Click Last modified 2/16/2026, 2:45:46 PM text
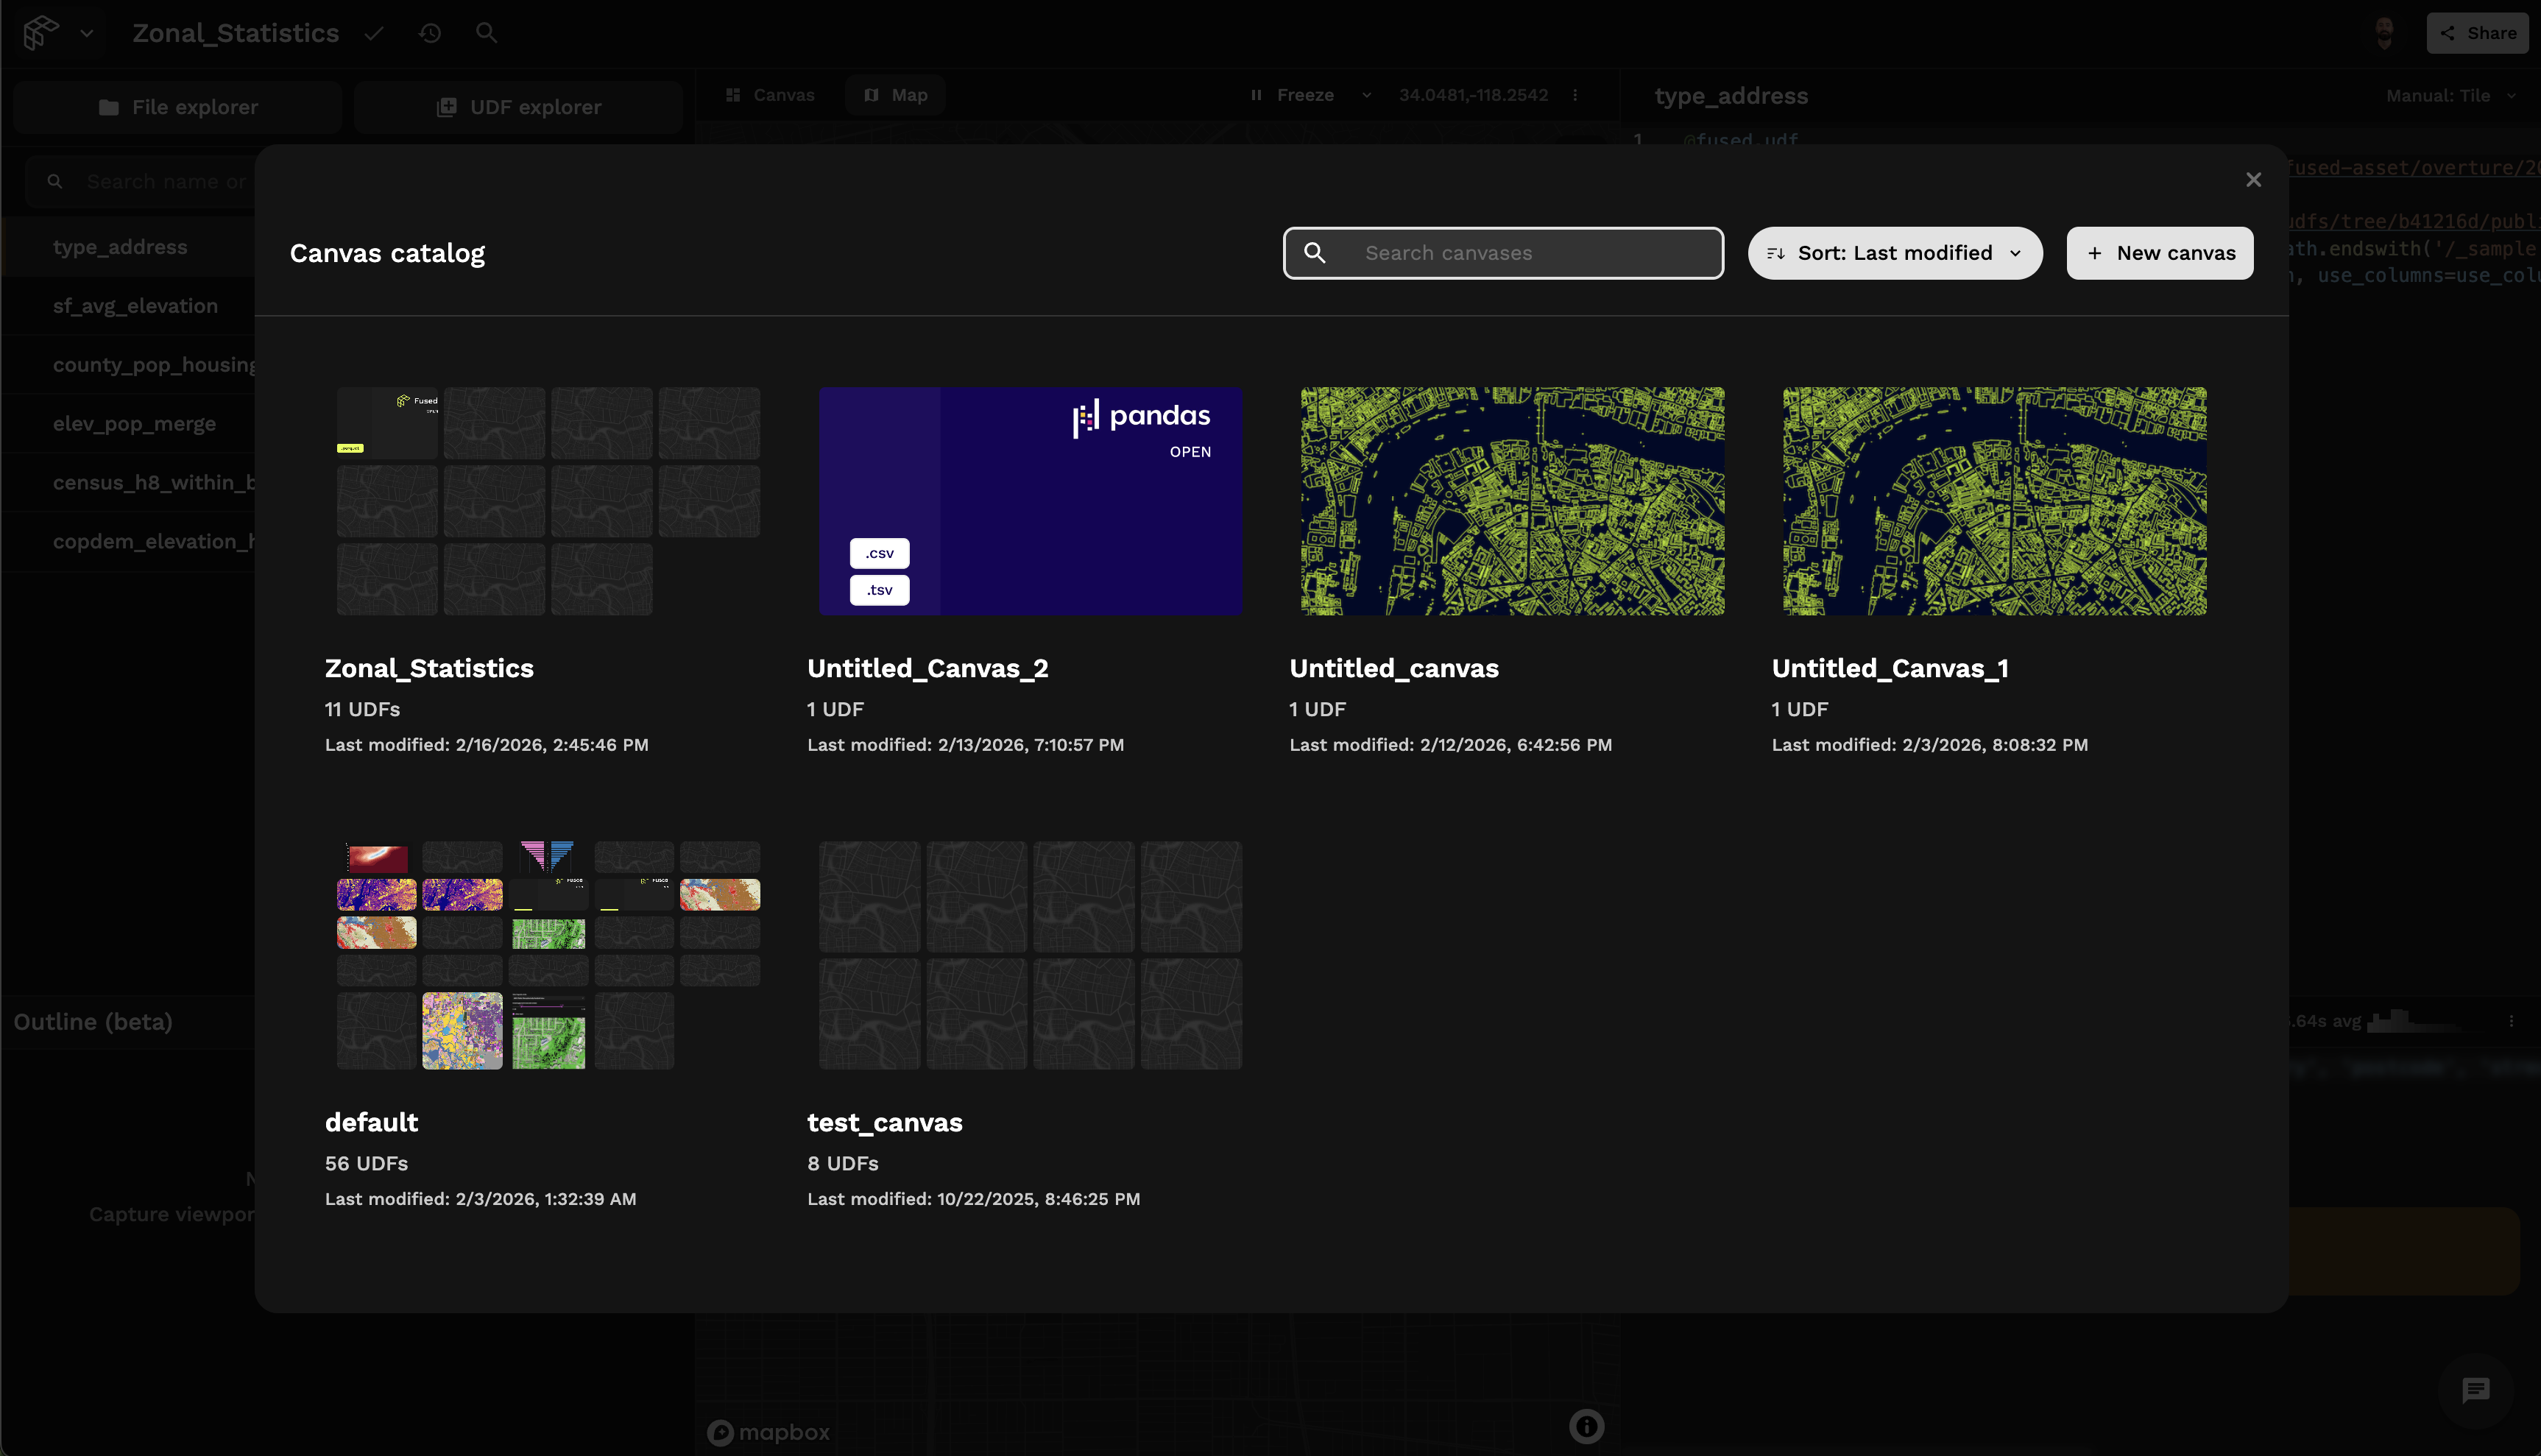The height and width of the screenshot is (1456, 2541). coord(486,745)
